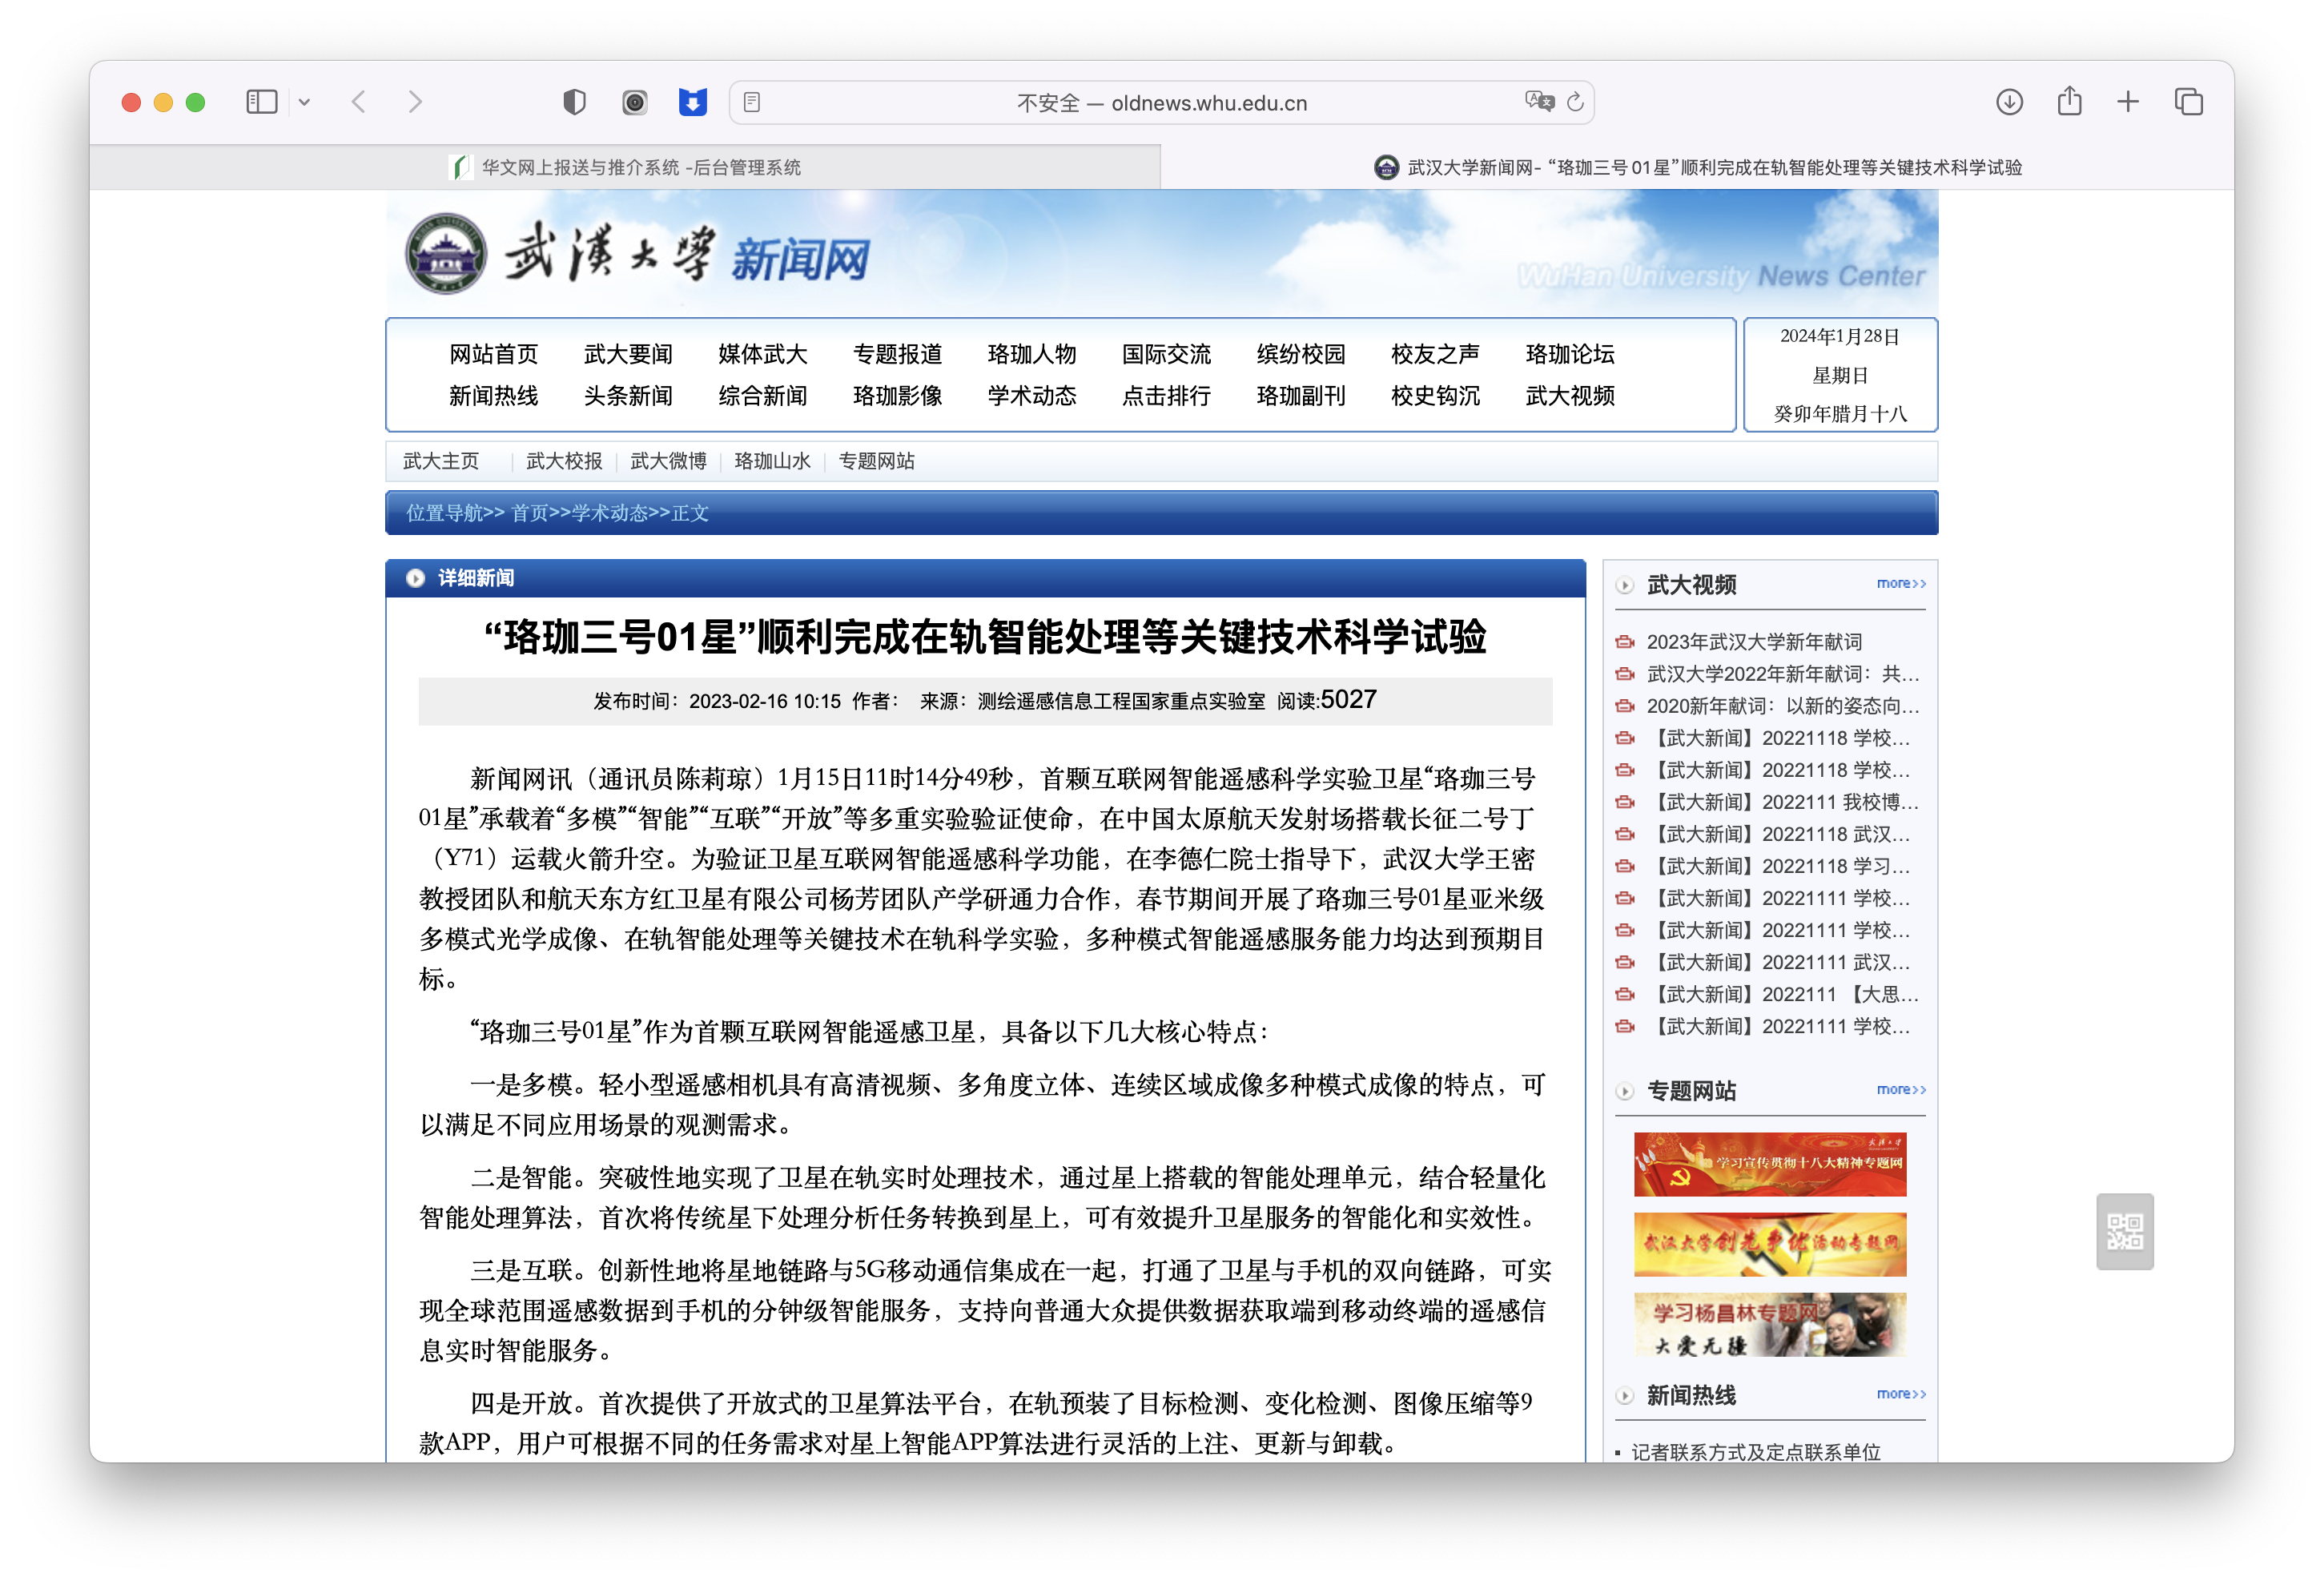Select the 武汉大学新闻网 article tab
This screenshot has width=2324, height=1581.
click(x=1697, y=167)
